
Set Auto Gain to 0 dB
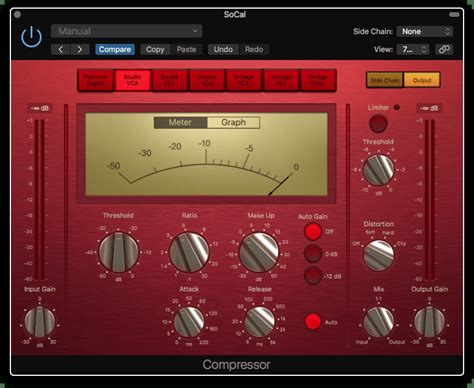point(313,254)
